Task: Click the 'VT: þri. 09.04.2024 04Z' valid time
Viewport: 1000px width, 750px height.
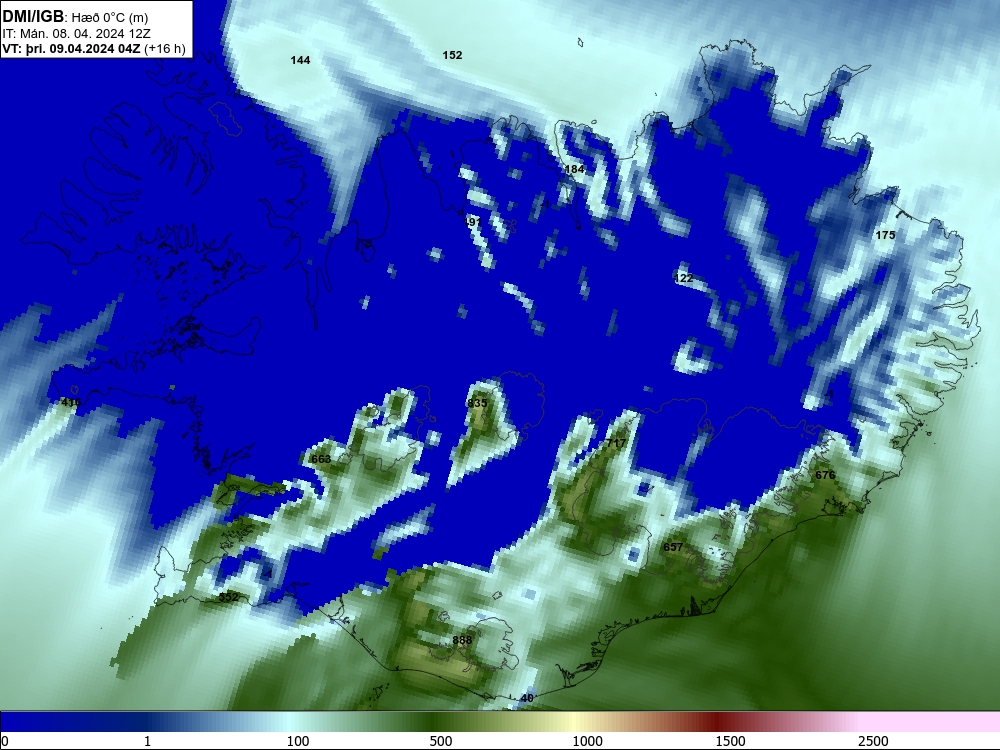Action: click(x=72, y=48)
